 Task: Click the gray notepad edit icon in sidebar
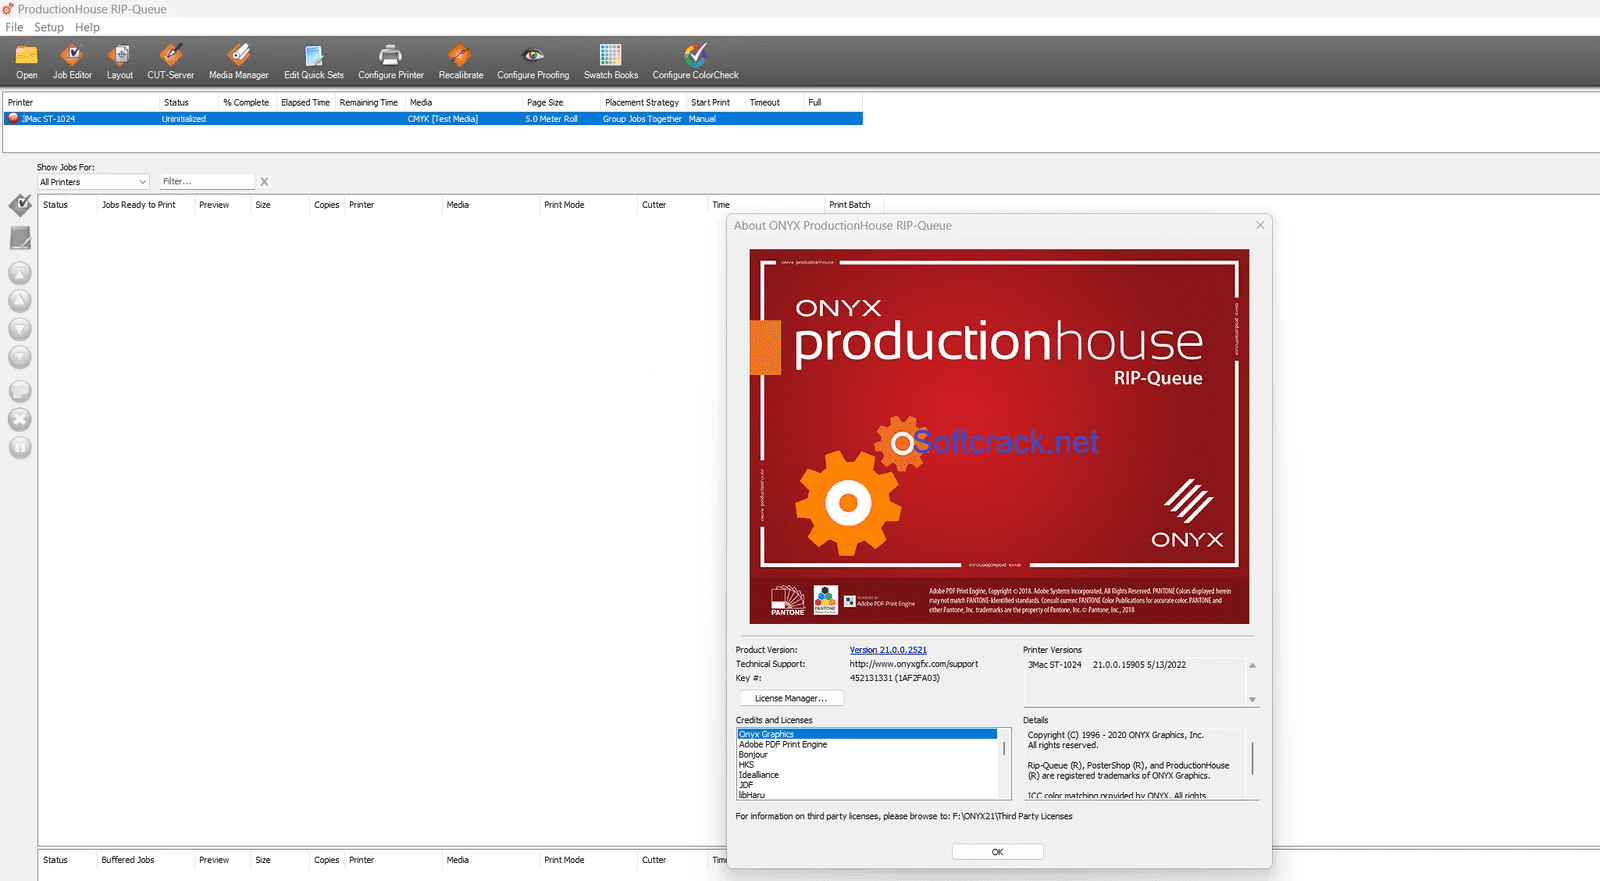(20, 238)
